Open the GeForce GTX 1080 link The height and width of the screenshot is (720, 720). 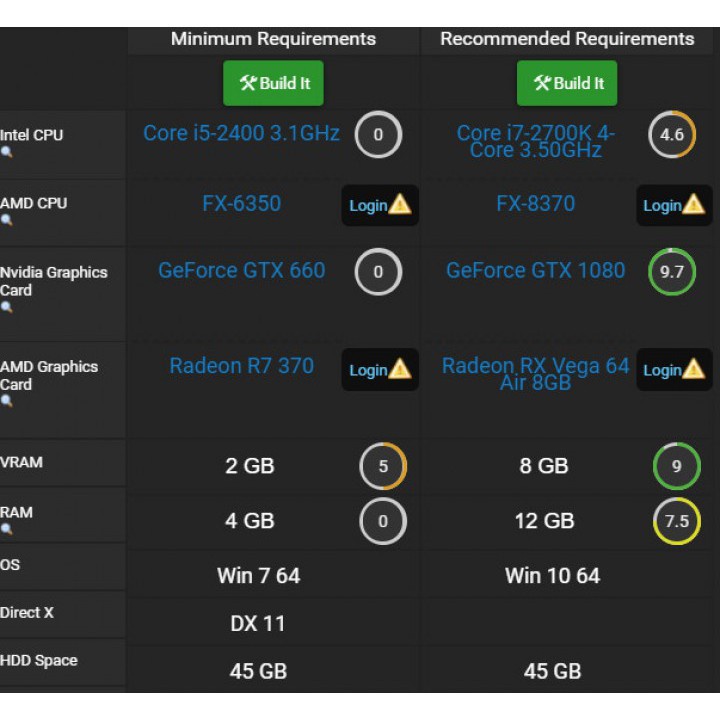coord(535,270)
